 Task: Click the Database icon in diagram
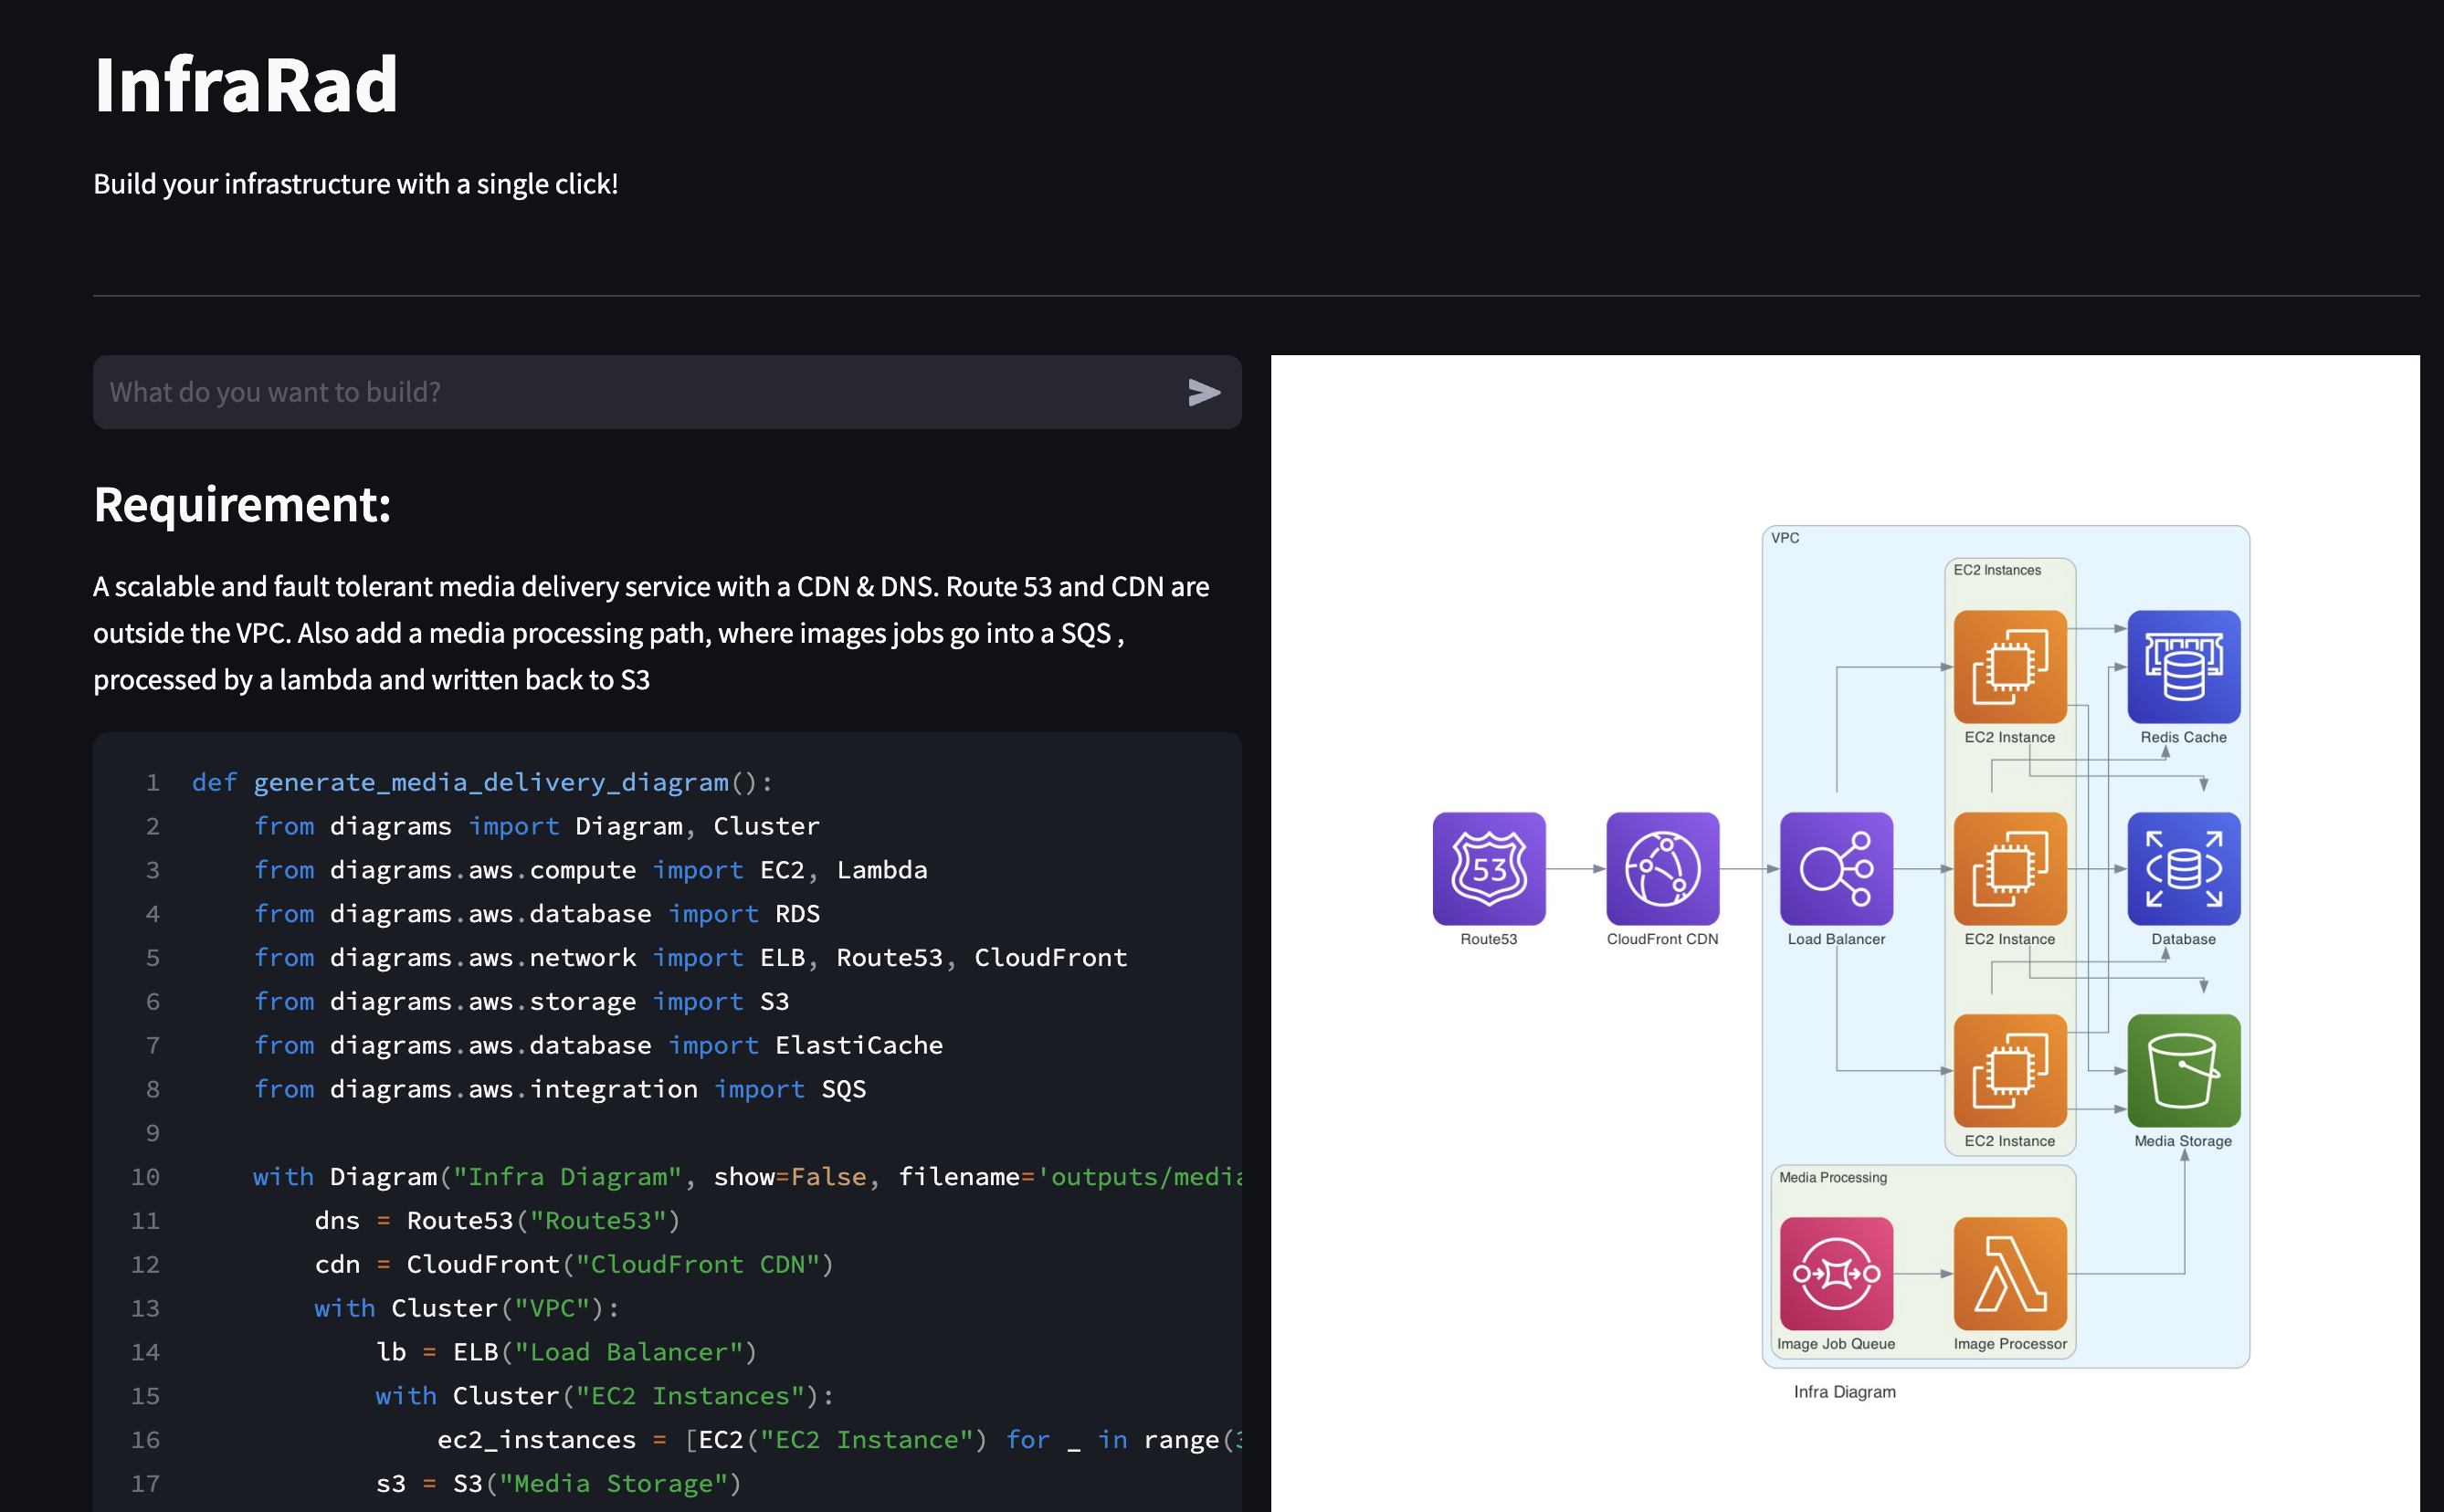tap(2183, 868)
